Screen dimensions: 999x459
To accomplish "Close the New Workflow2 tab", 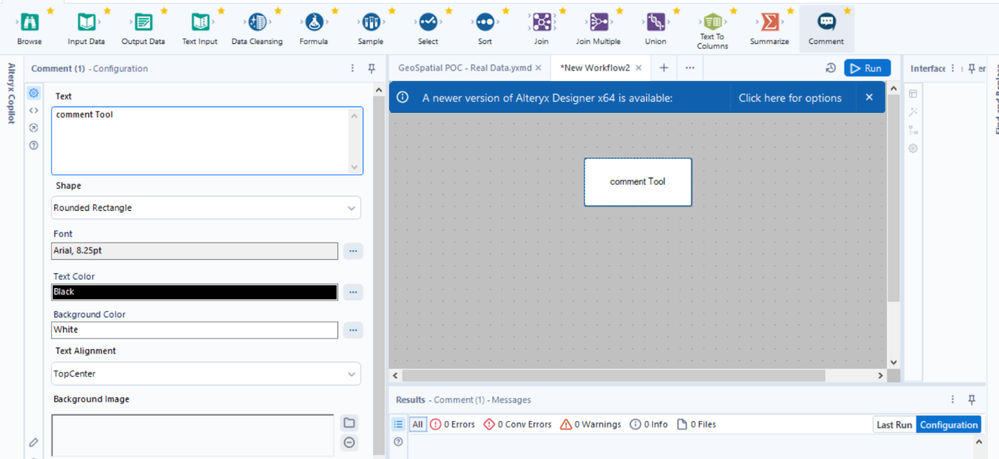I will point(639,68).
